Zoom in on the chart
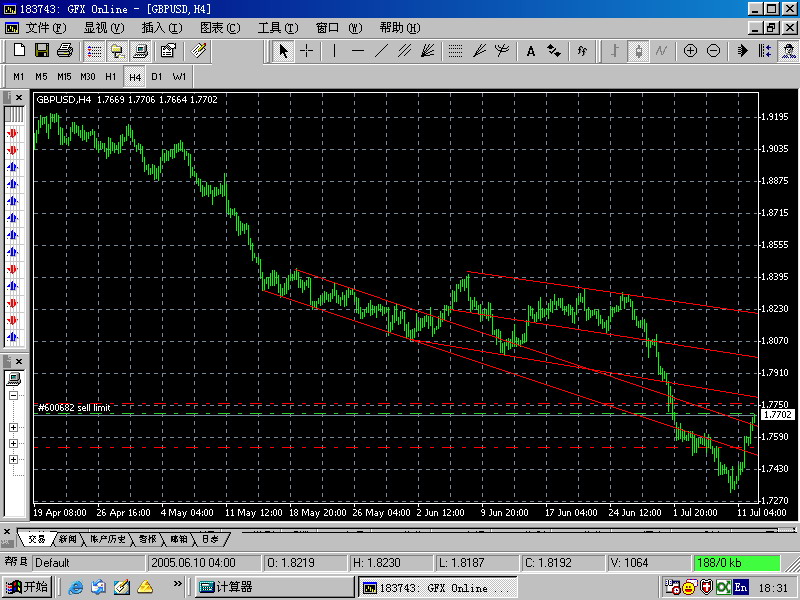The width and height of the screenshot is (800, 600). [690, 50]
